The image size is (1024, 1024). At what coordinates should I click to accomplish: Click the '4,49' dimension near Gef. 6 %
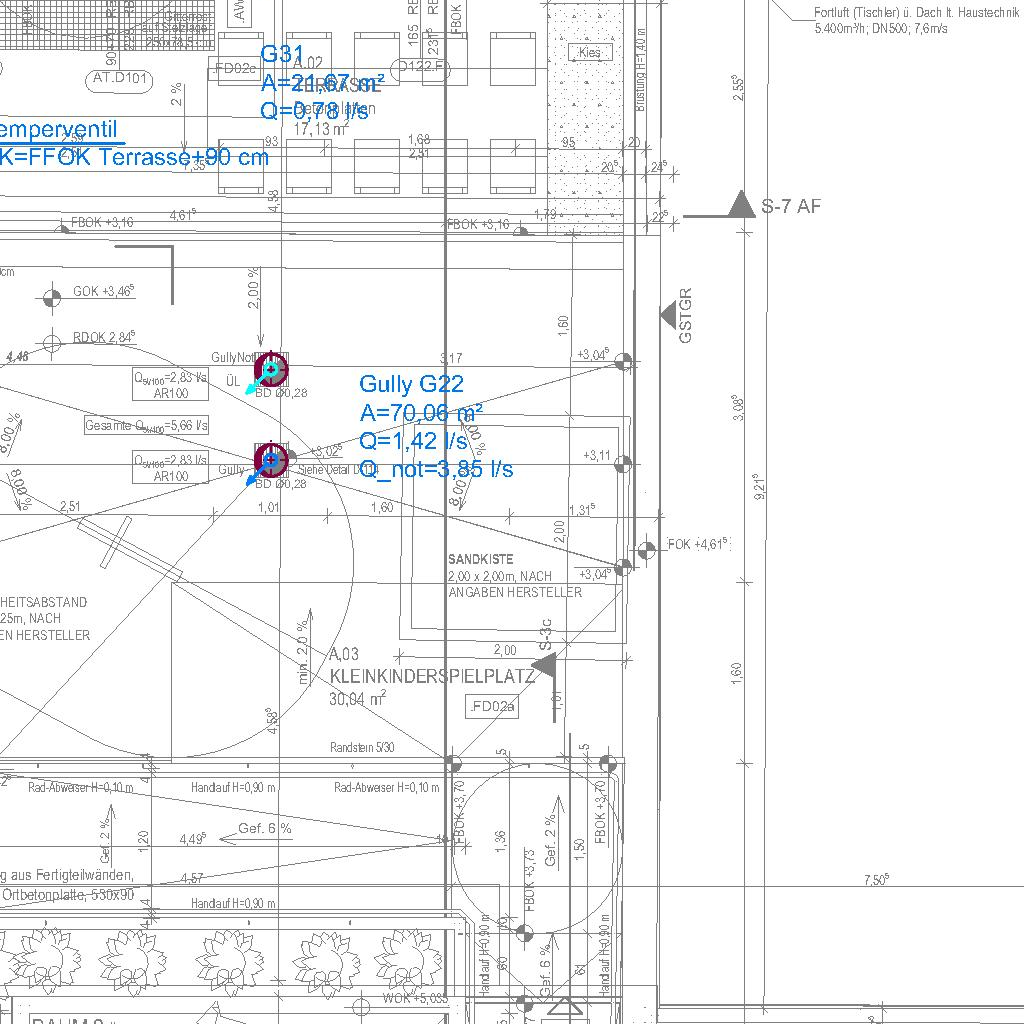(193, 839)
